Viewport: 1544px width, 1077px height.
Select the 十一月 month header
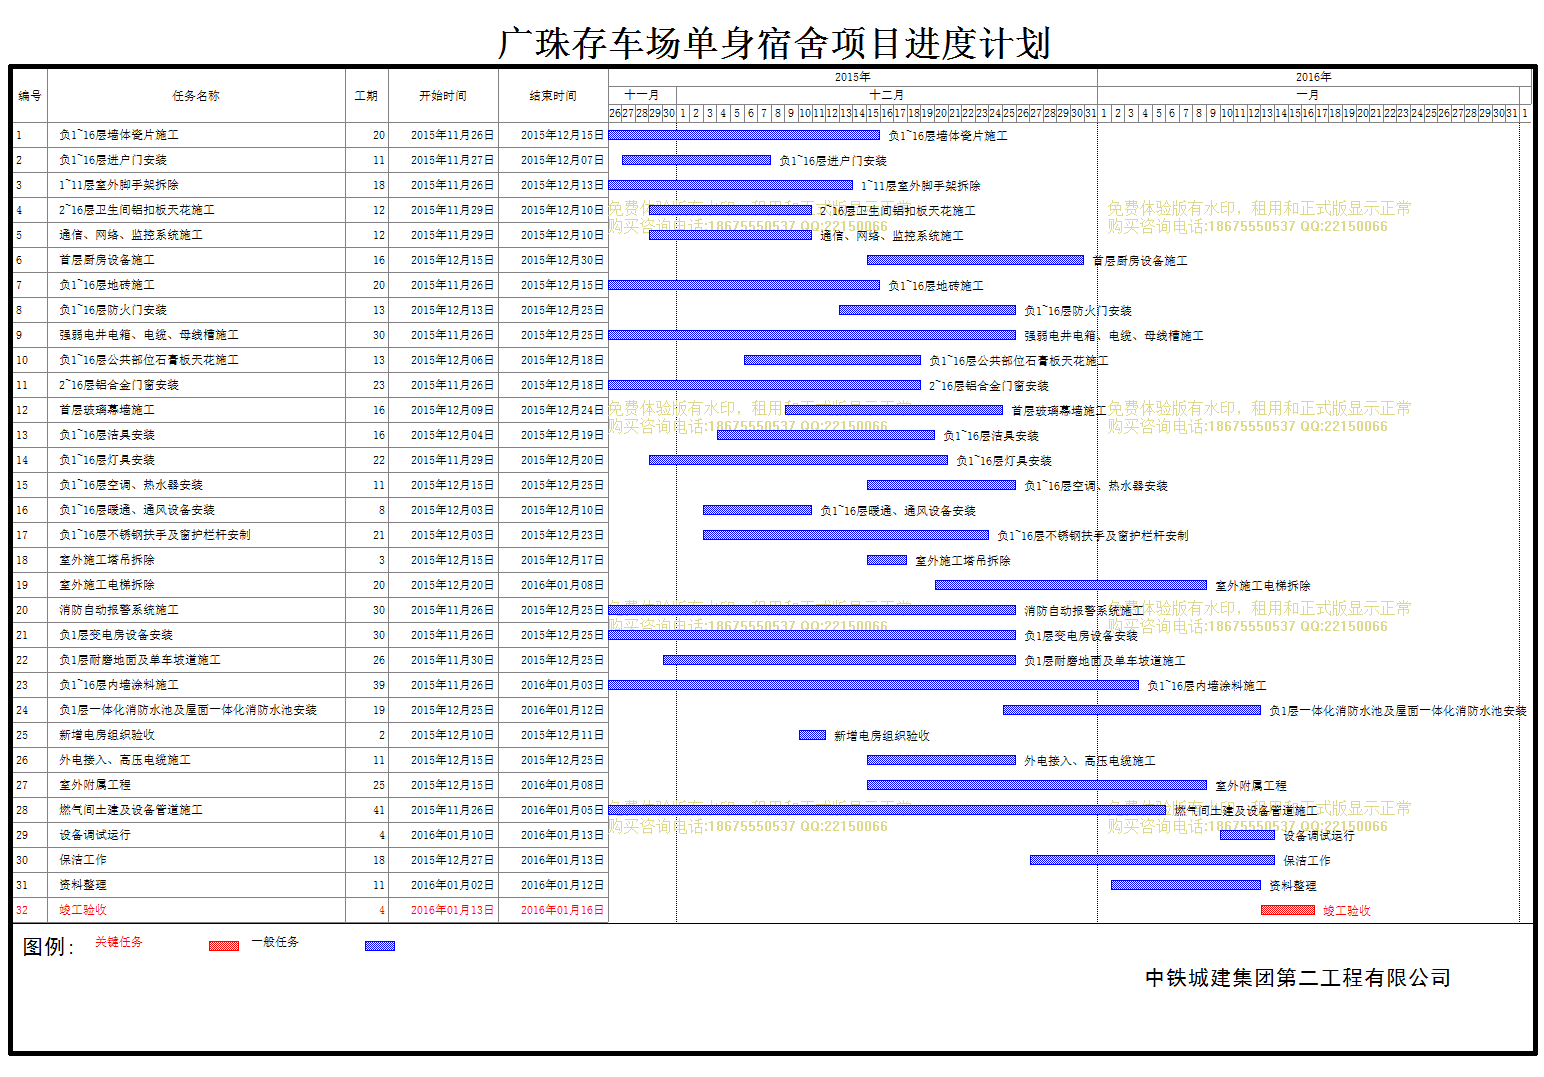tap(642, 94)
